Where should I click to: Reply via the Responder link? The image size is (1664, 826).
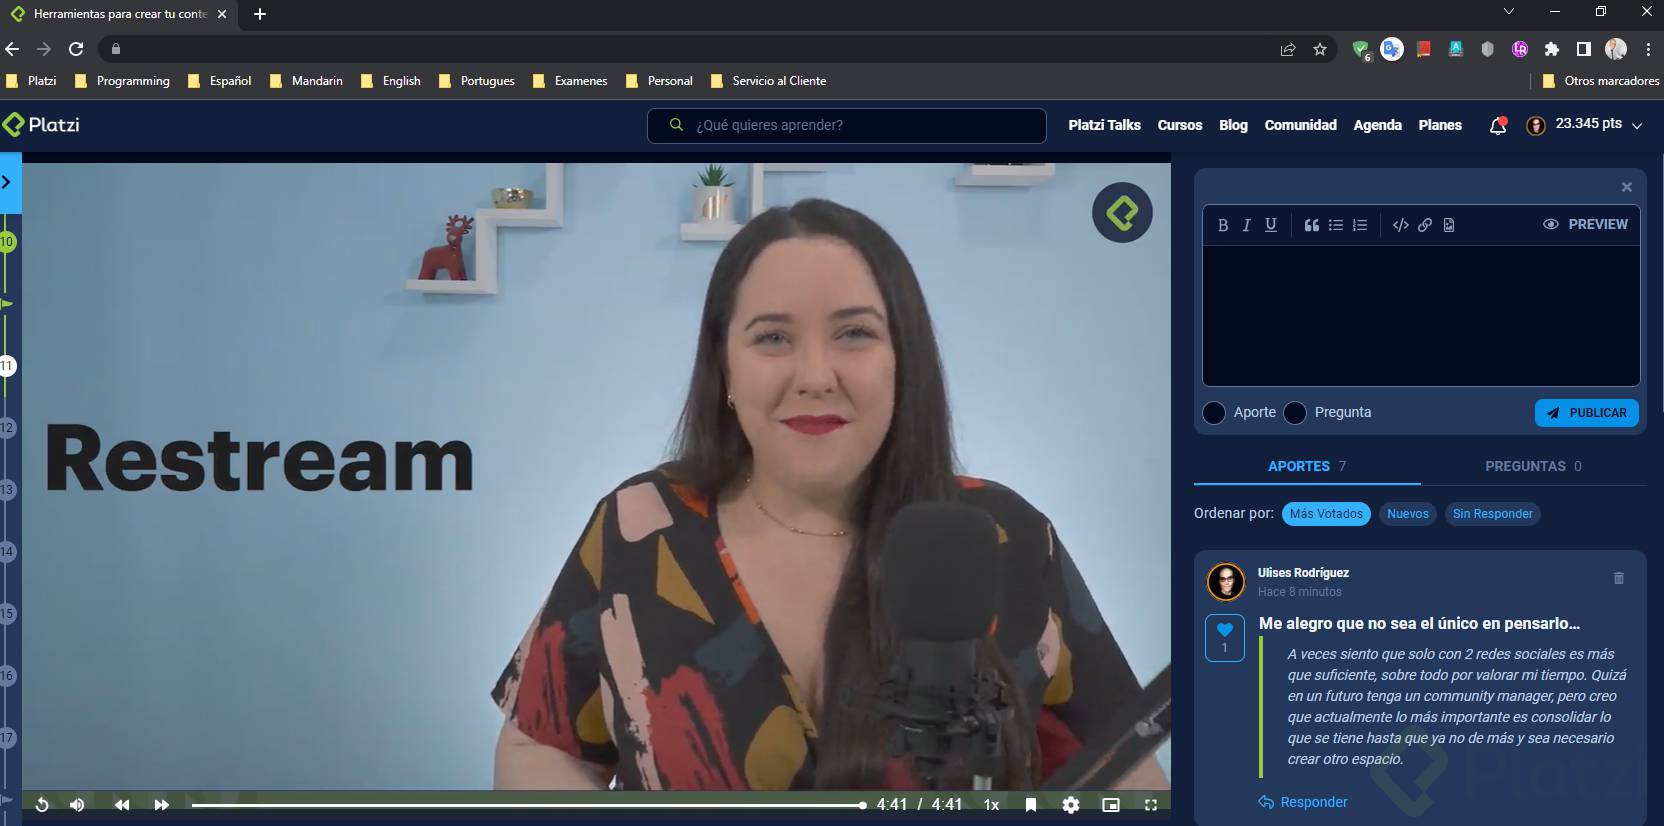(1303, 802)
